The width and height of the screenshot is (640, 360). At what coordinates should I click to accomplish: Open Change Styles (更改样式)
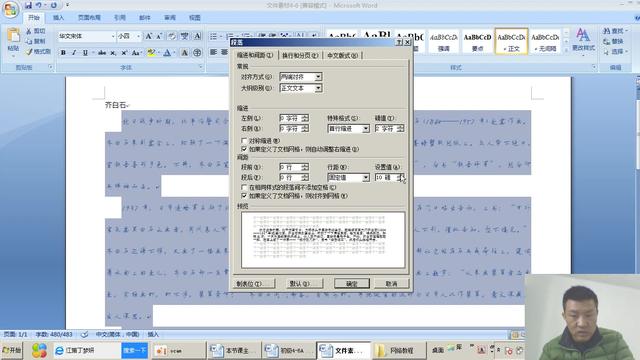click(x=583, y=40)
